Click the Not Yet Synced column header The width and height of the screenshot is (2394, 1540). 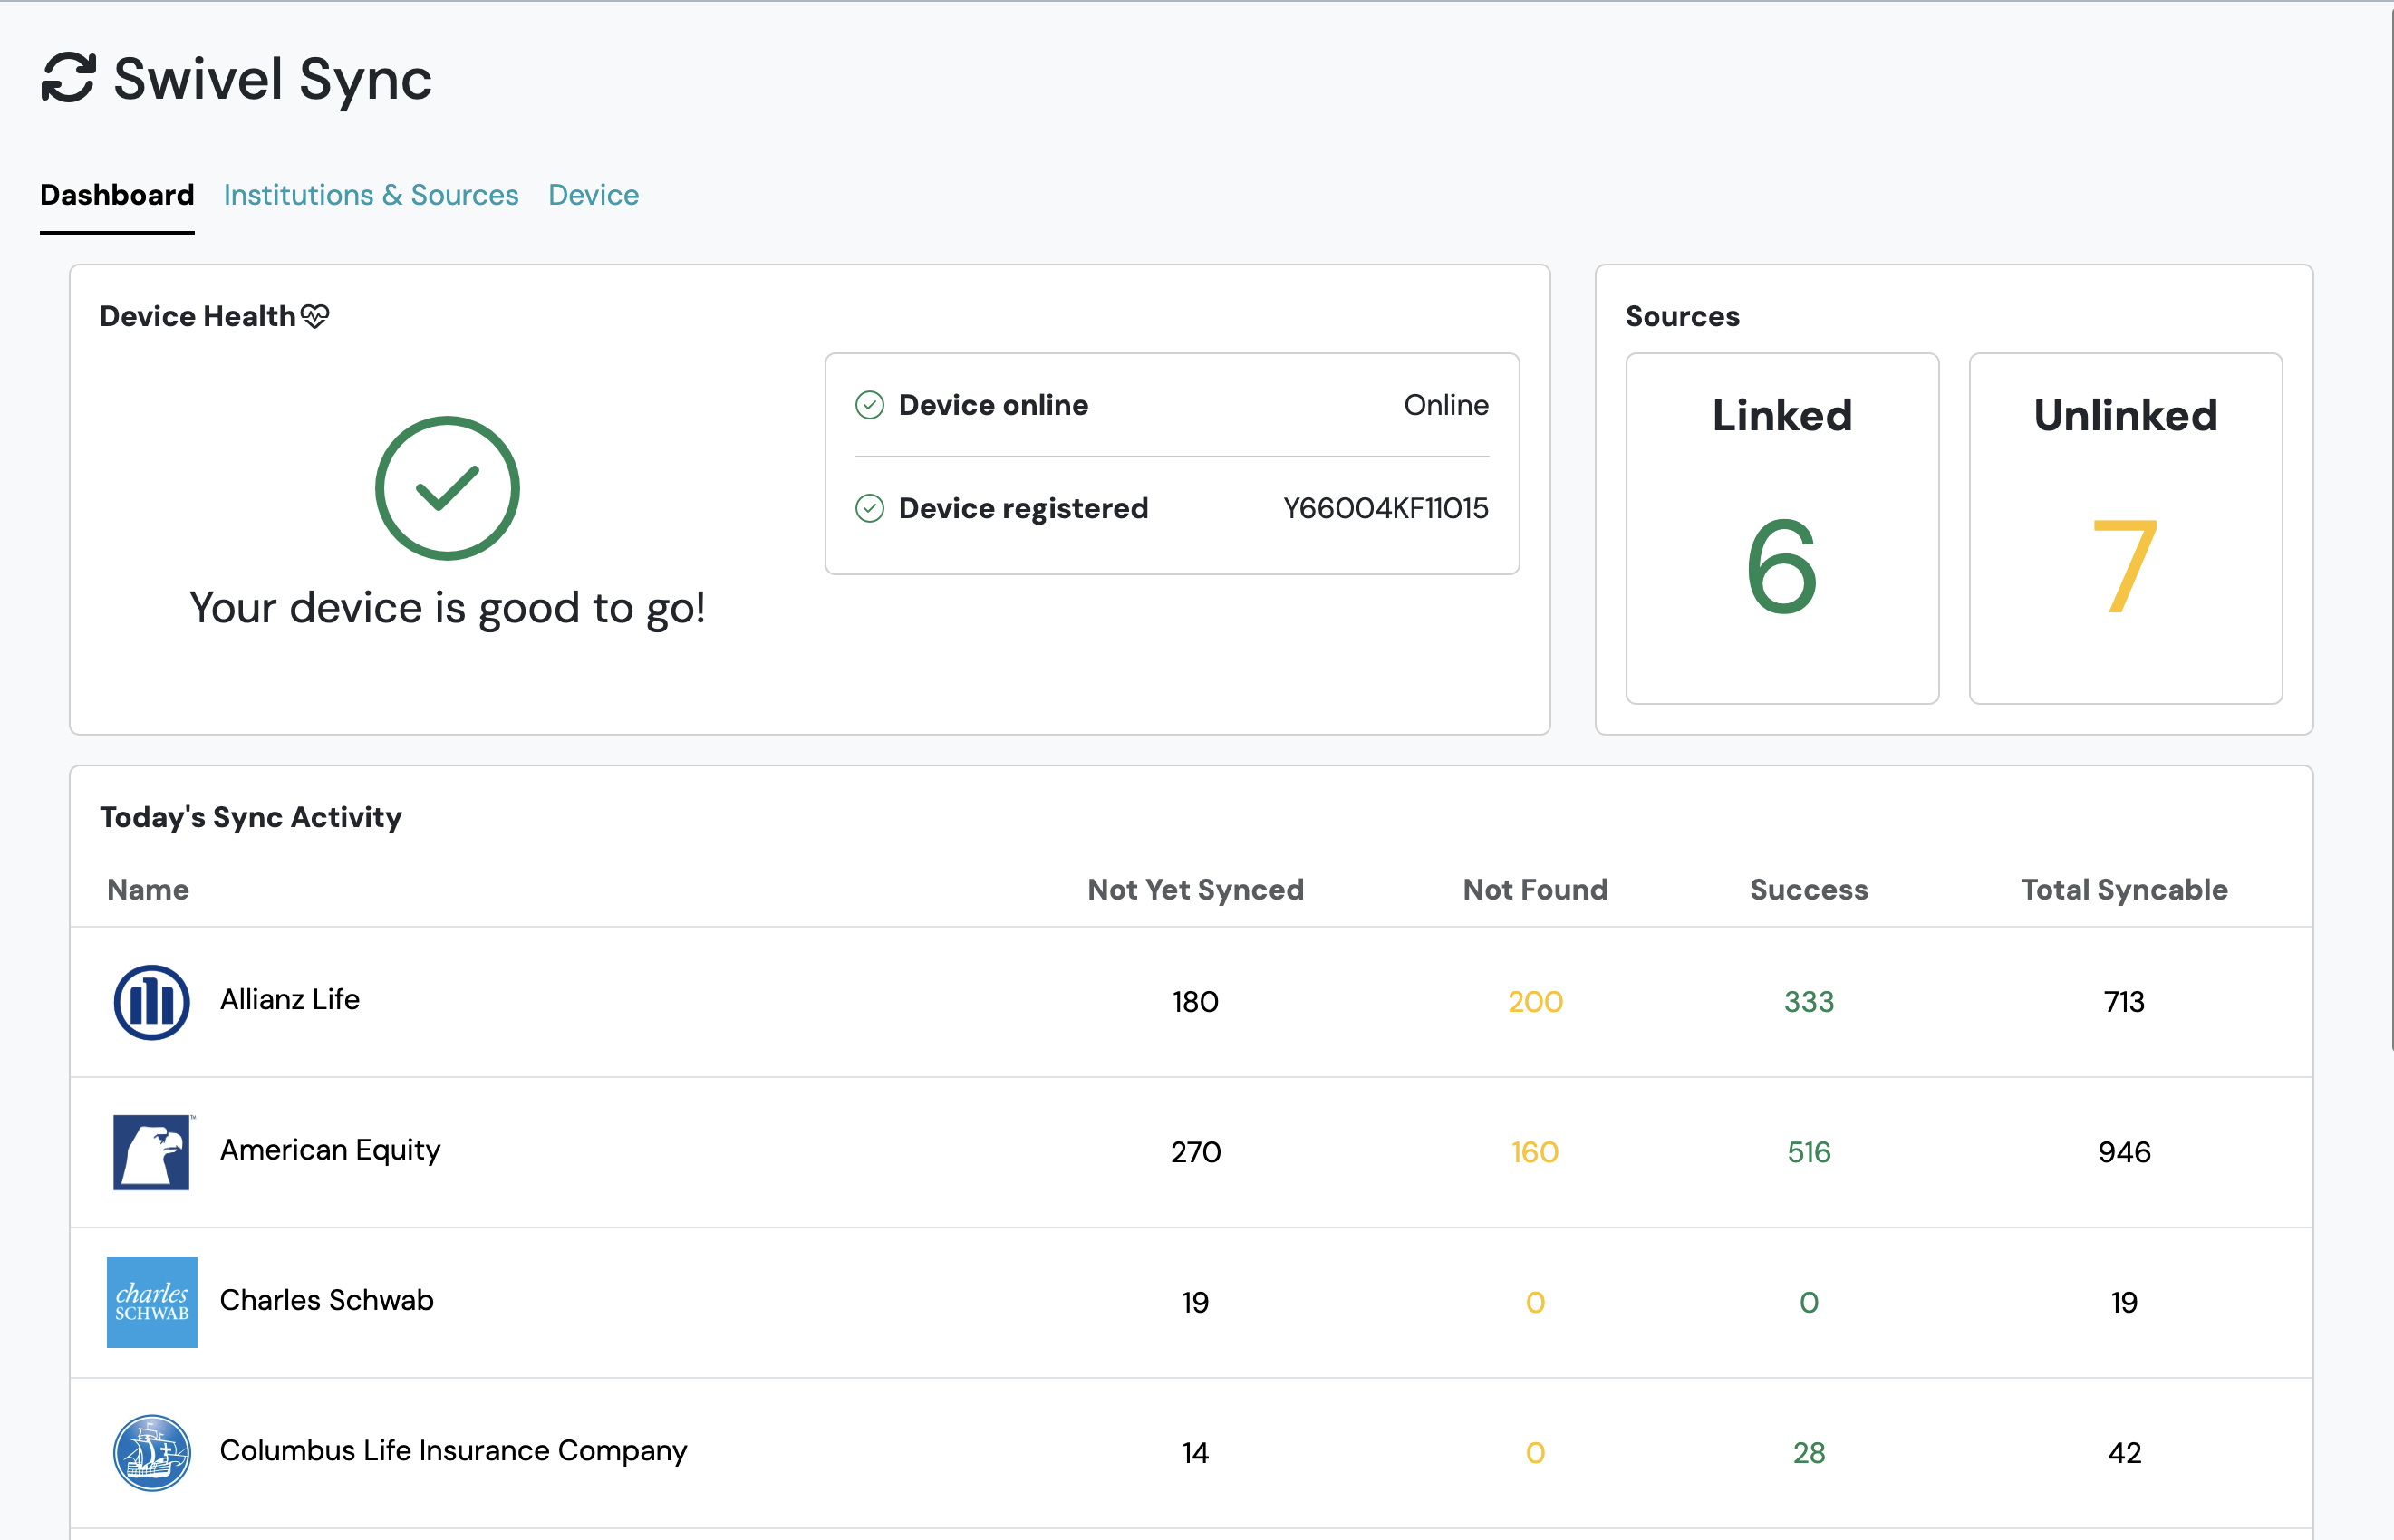pyautogui.click(x=1195, y=890)
